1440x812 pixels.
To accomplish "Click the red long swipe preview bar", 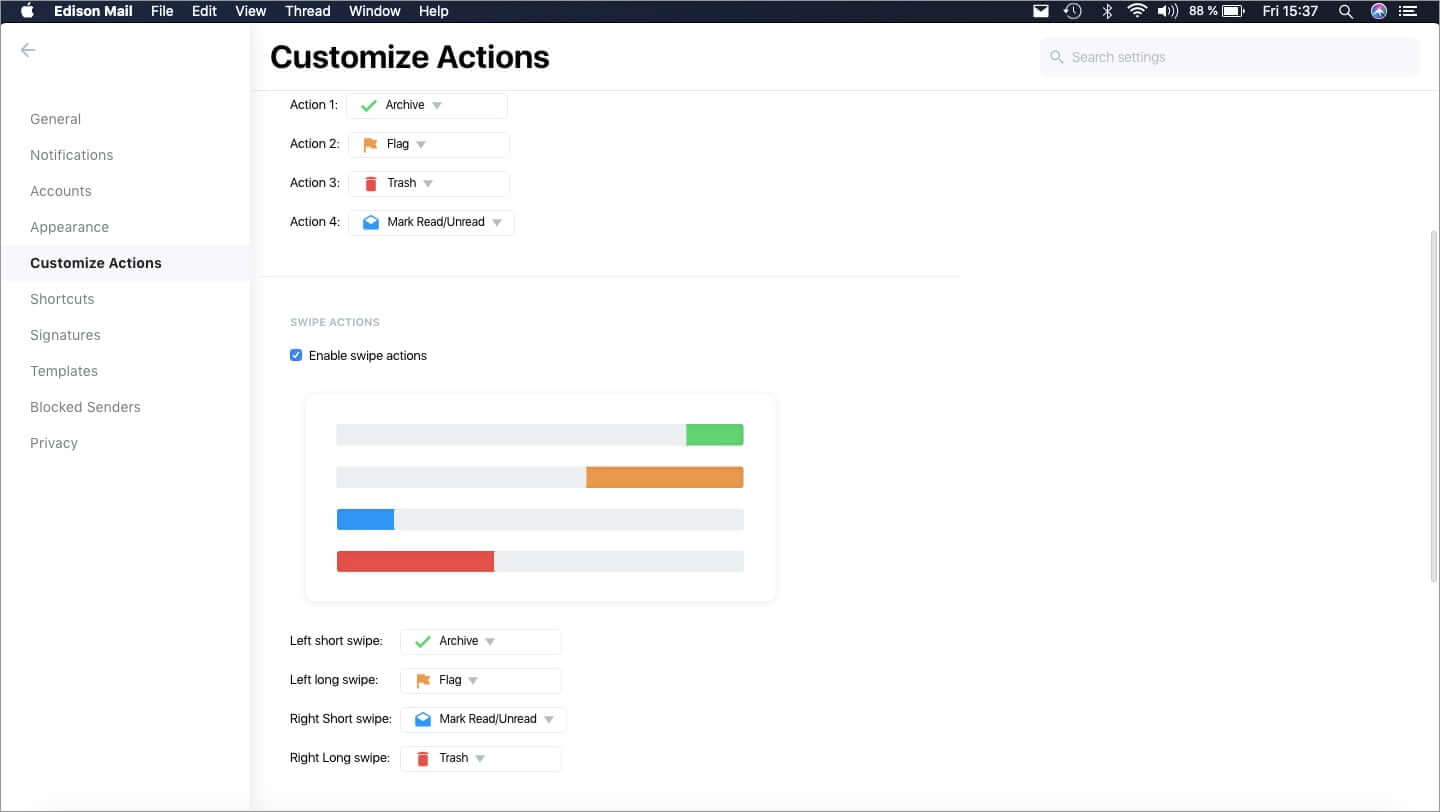I will click(415, 561).
